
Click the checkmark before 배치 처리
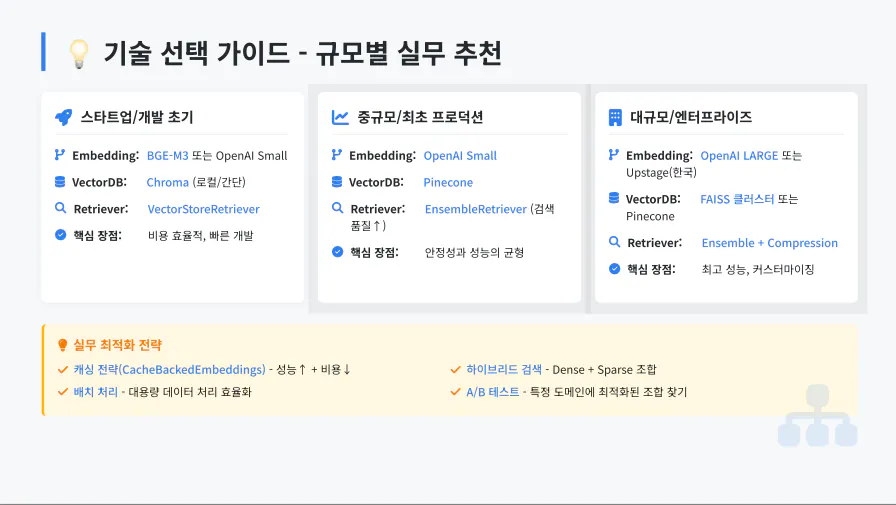[63, 392]
